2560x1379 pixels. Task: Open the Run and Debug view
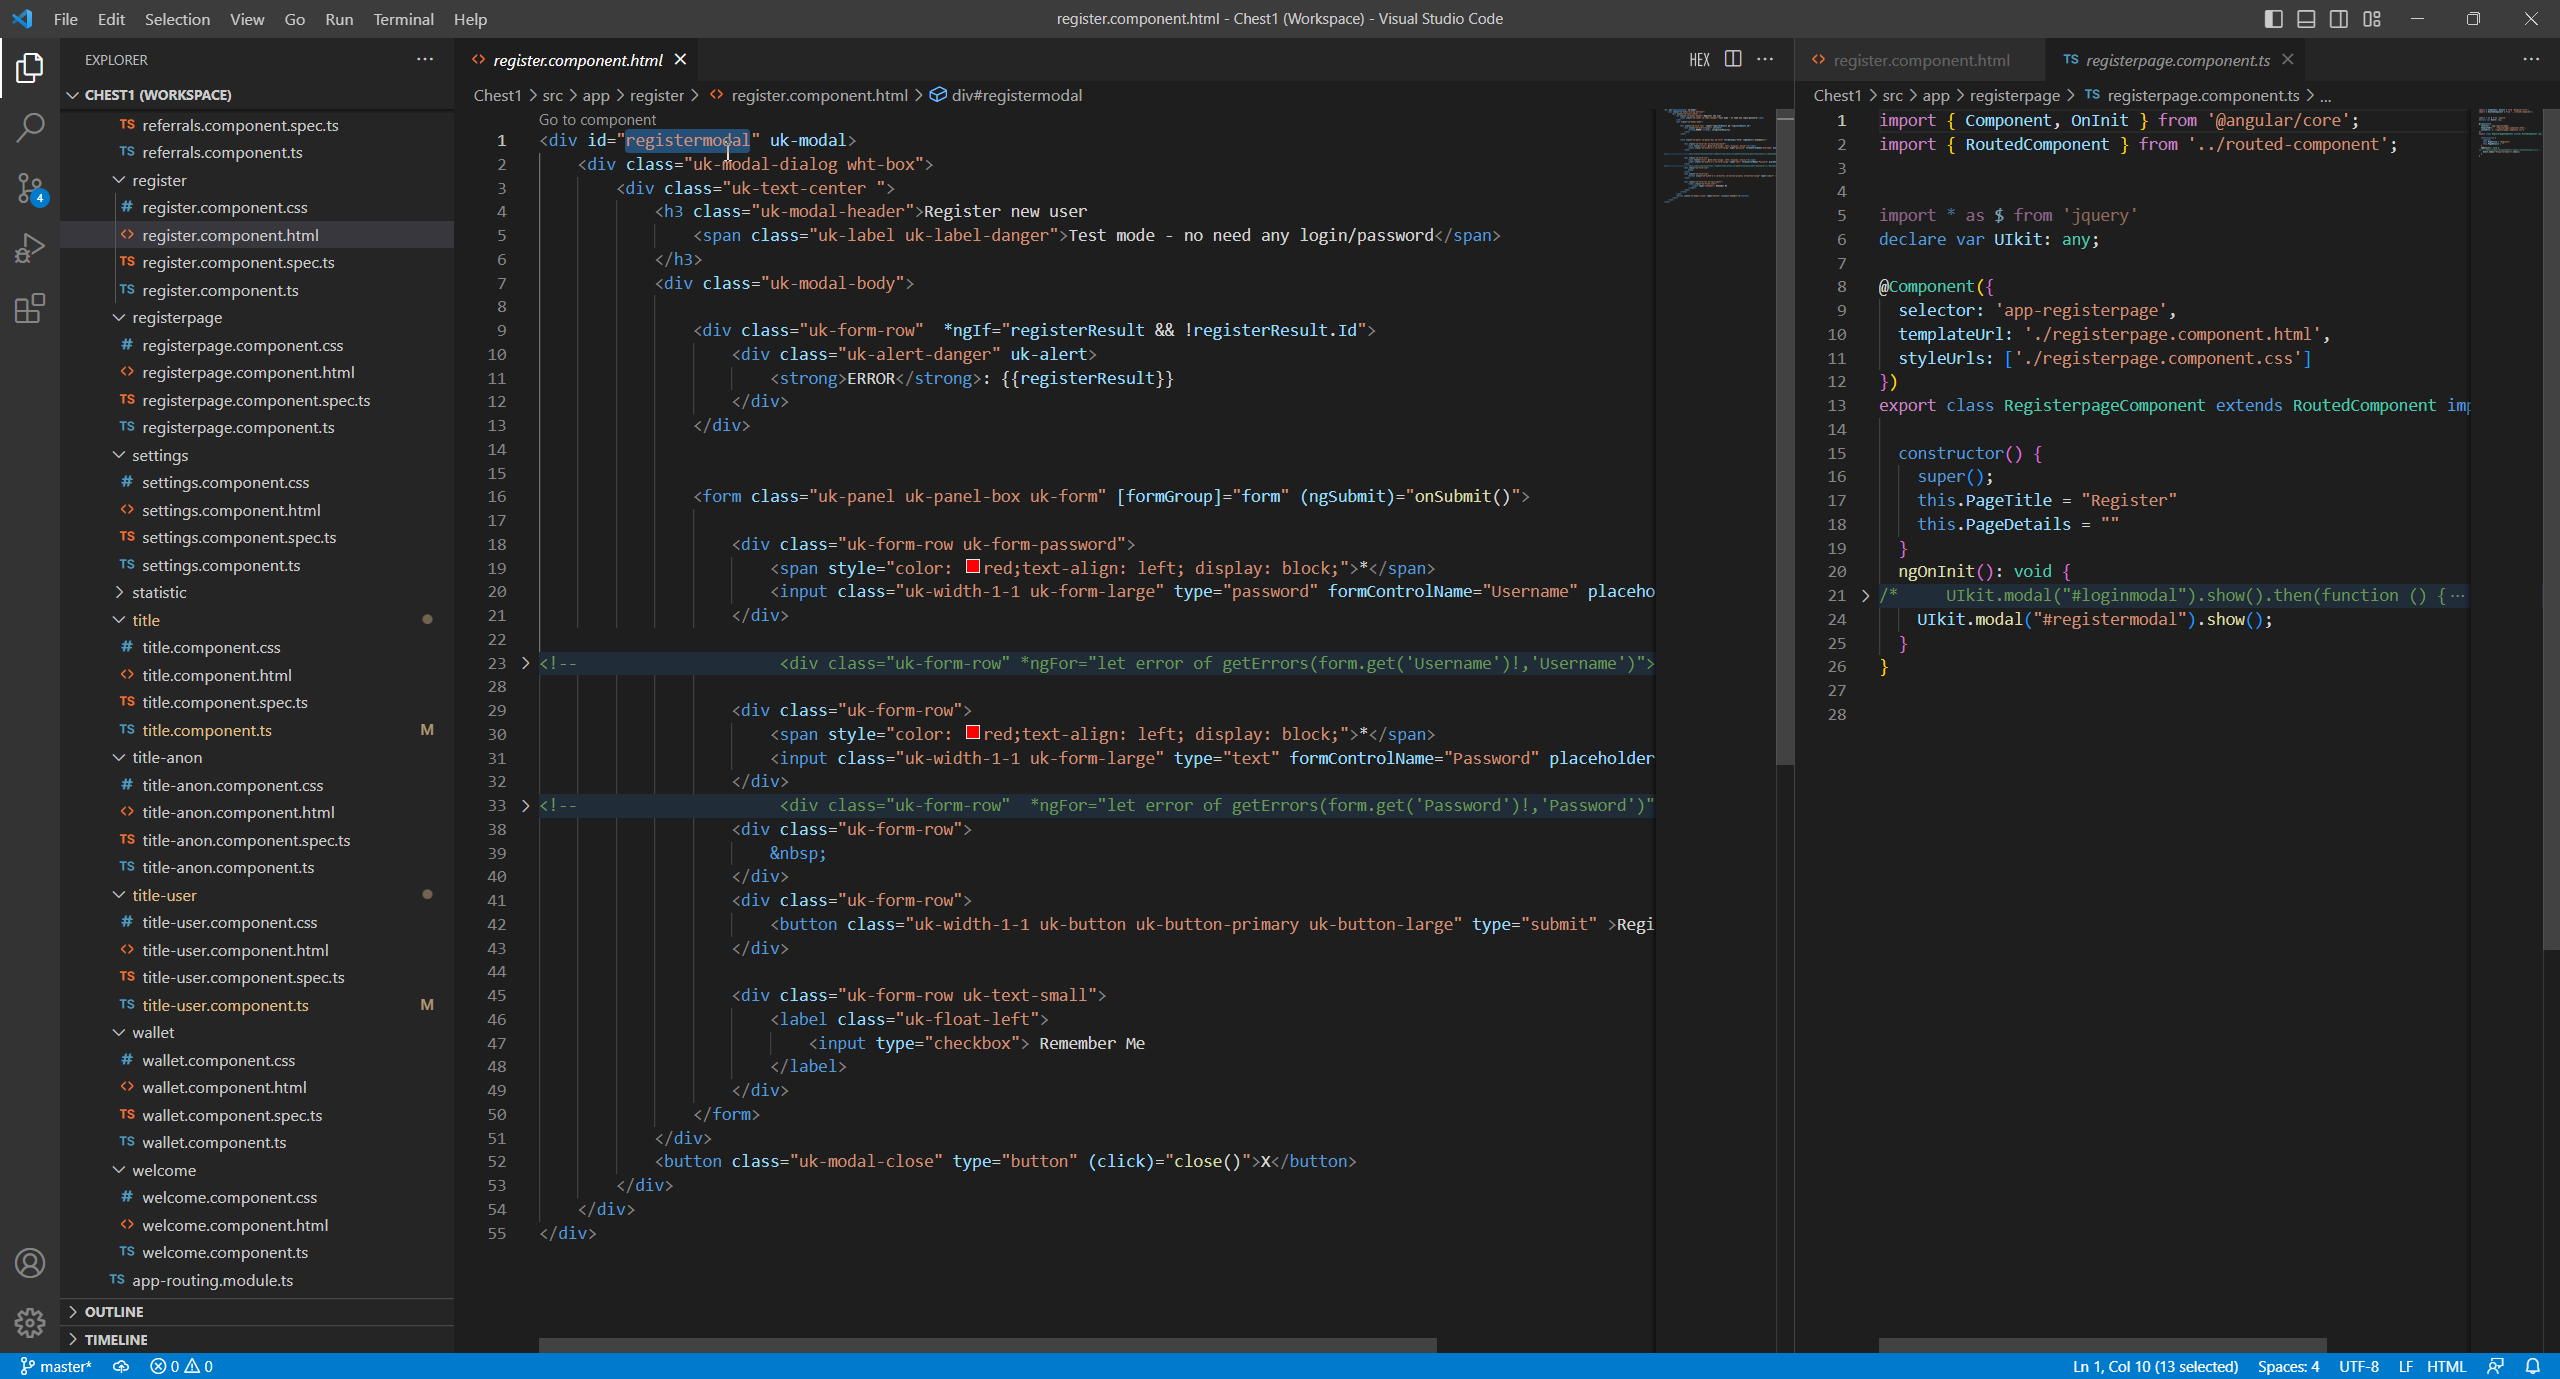(30, 247)
